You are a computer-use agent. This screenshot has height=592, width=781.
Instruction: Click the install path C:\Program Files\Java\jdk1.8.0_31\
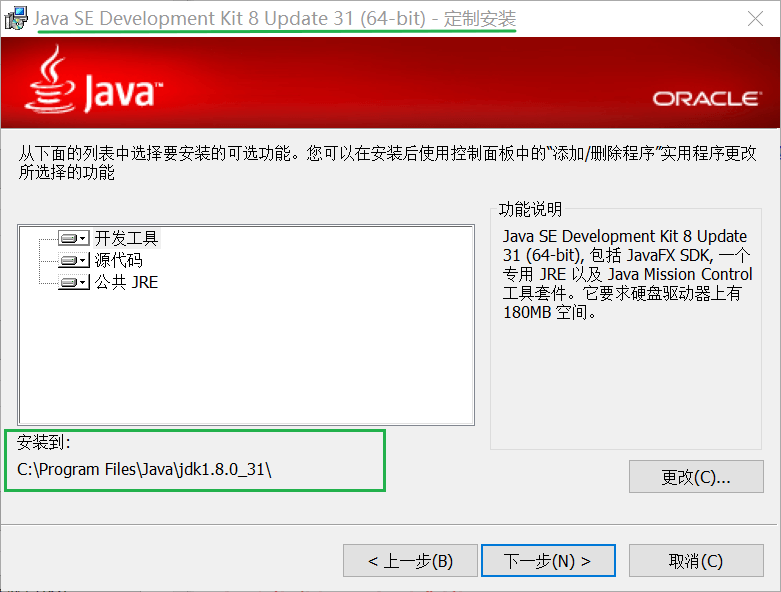click(144, 470)
